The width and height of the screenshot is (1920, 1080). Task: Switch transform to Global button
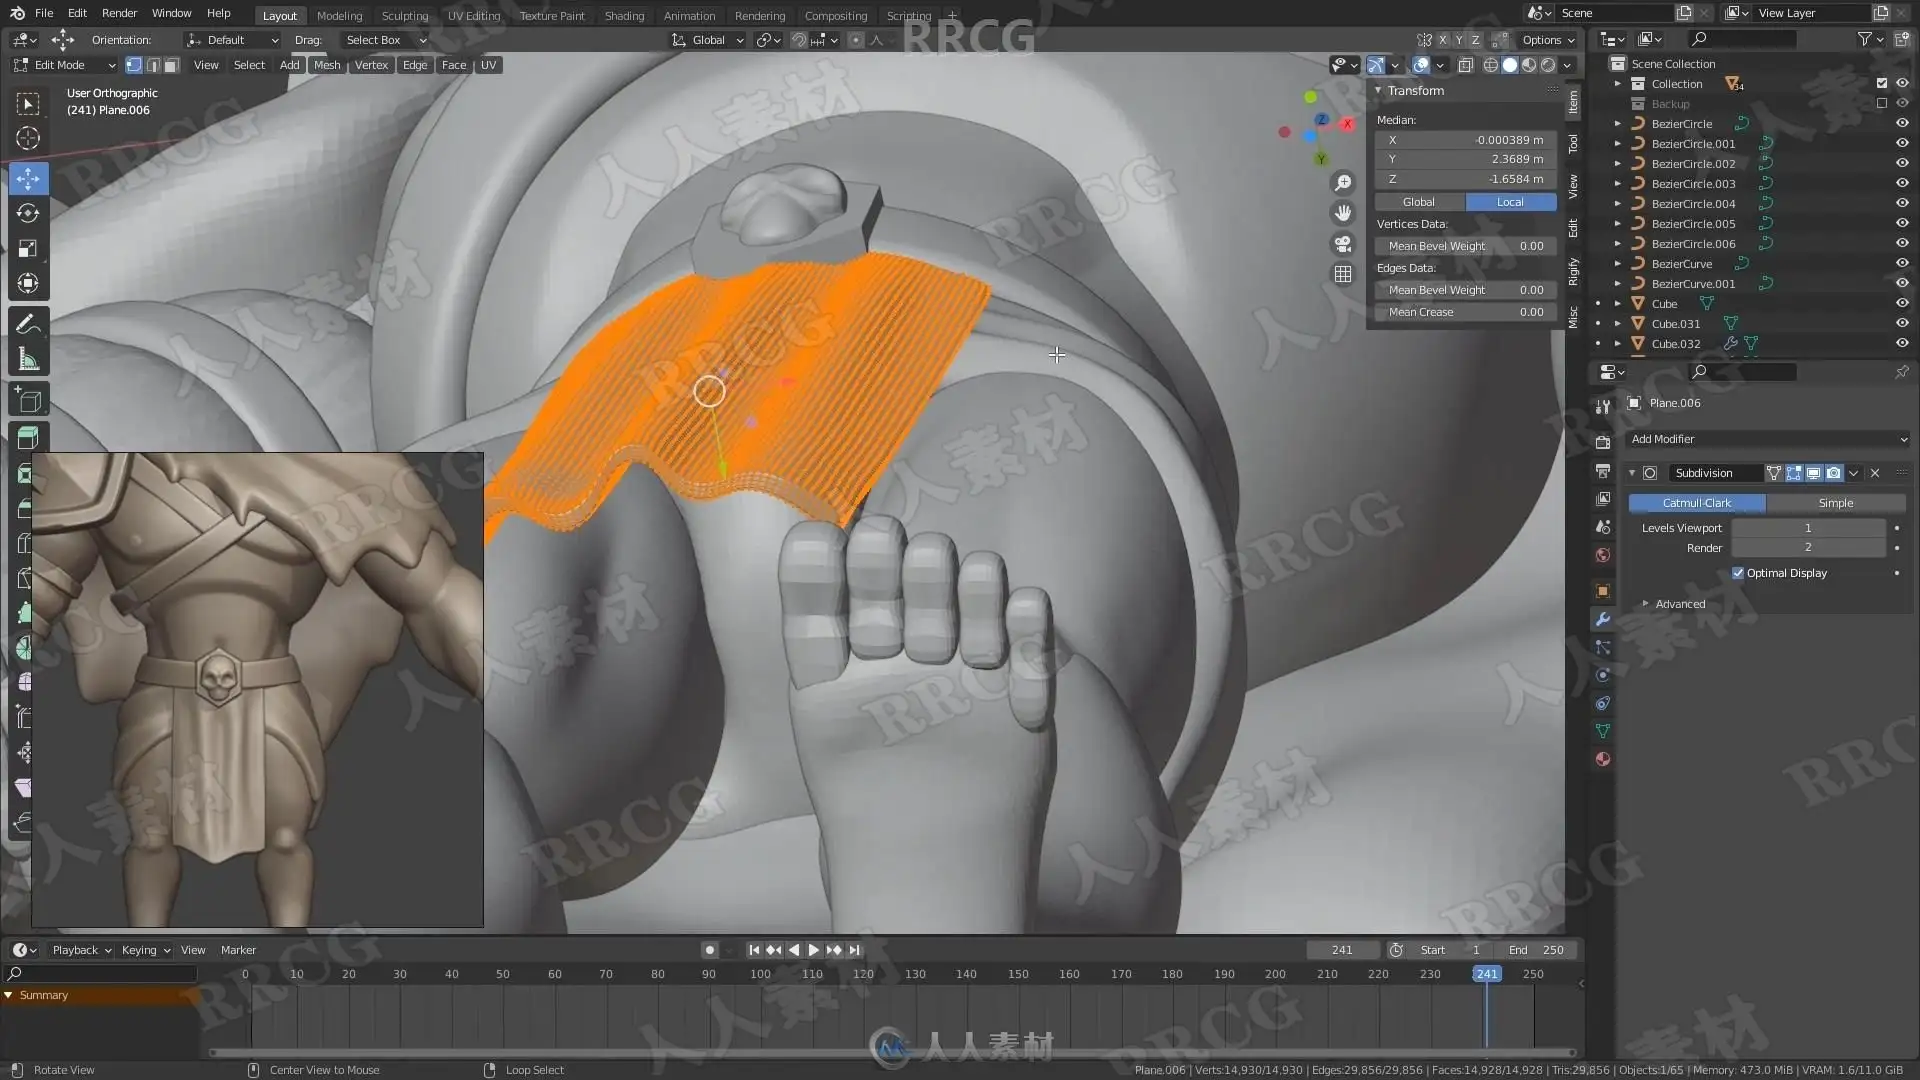click(x=1418, y=202)
